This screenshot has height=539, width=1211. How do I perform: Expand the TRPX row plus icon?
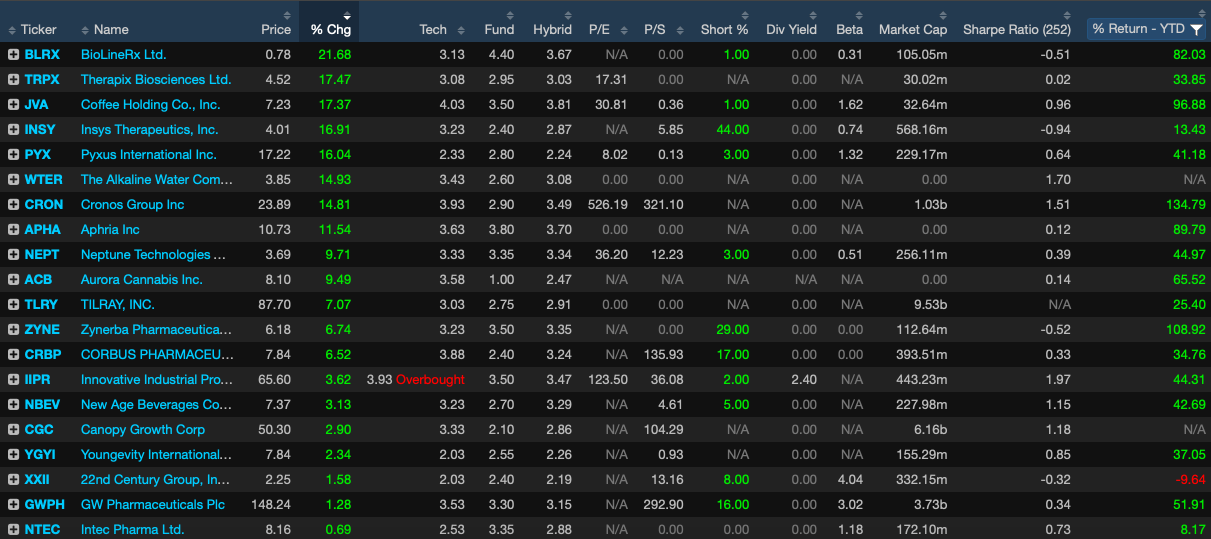tap(13, 79)
